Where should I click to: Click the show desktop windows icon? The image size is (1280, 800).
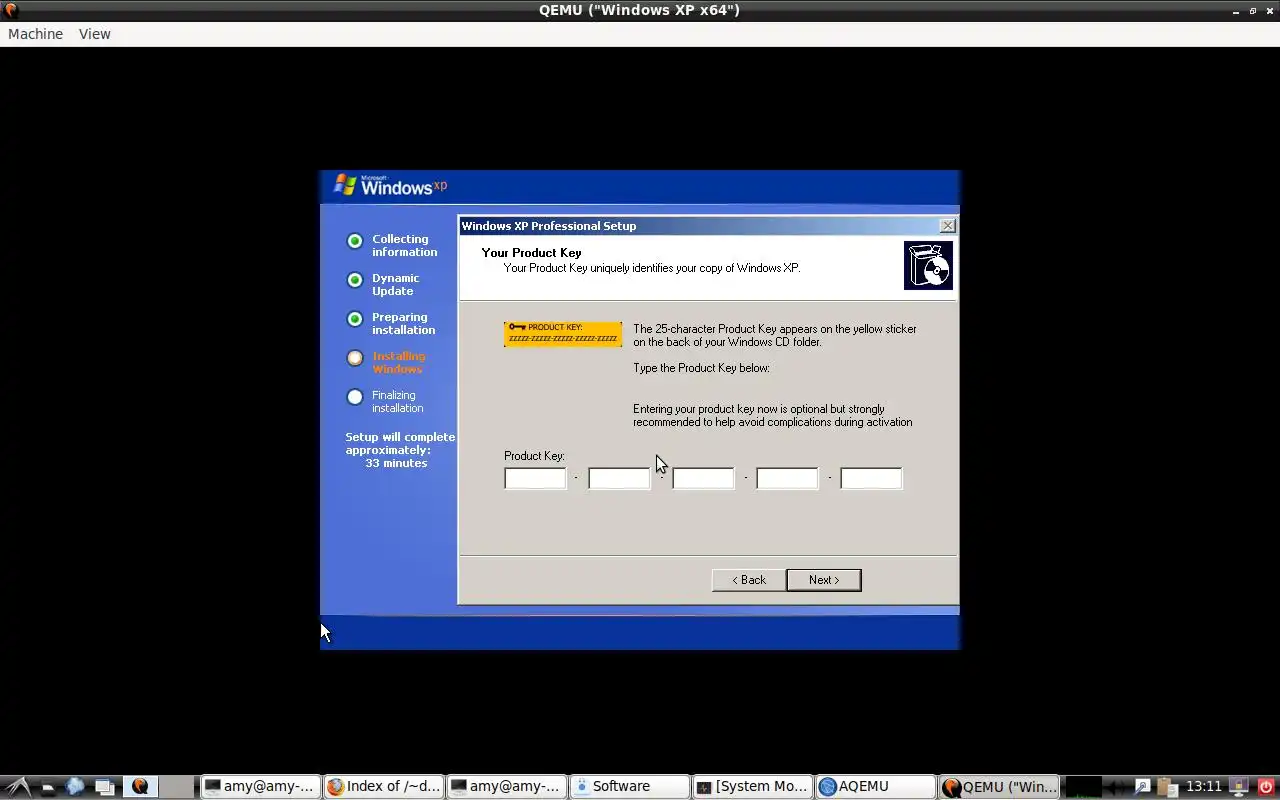pyautogui.click(x=105, y=787)
